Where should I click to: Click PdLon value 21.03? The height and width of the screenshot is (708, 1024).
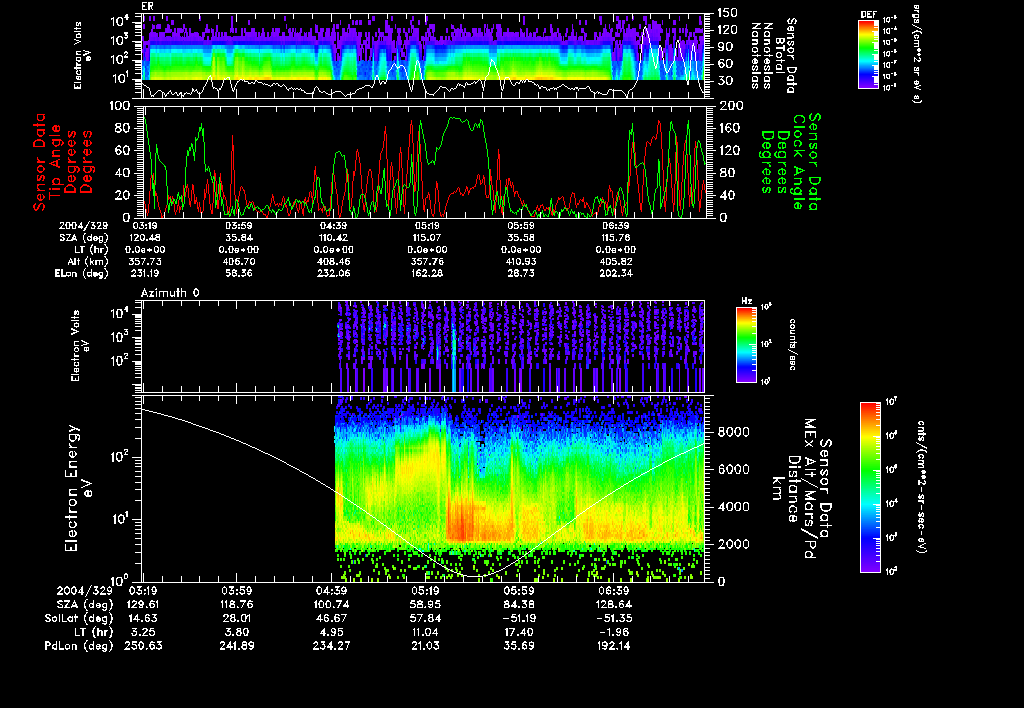coord(426,646)
